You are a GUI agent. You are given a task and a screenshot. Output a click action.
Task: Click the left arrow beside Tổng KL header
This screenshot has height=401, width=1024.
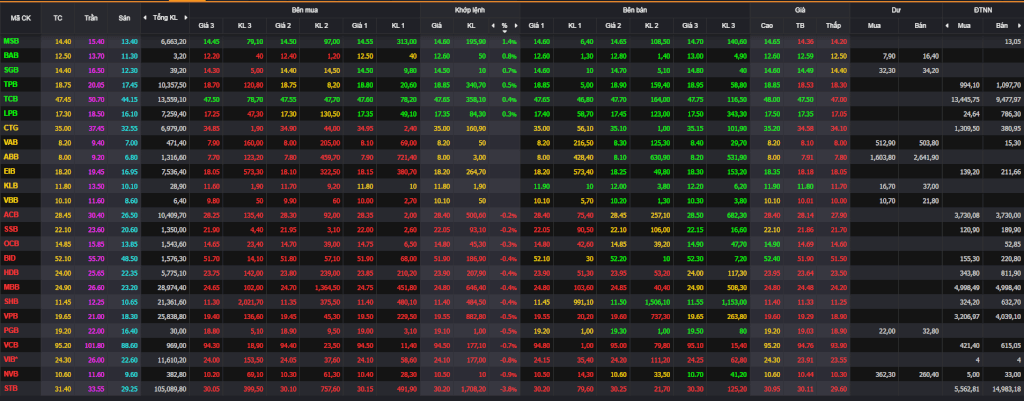point(145,18)
